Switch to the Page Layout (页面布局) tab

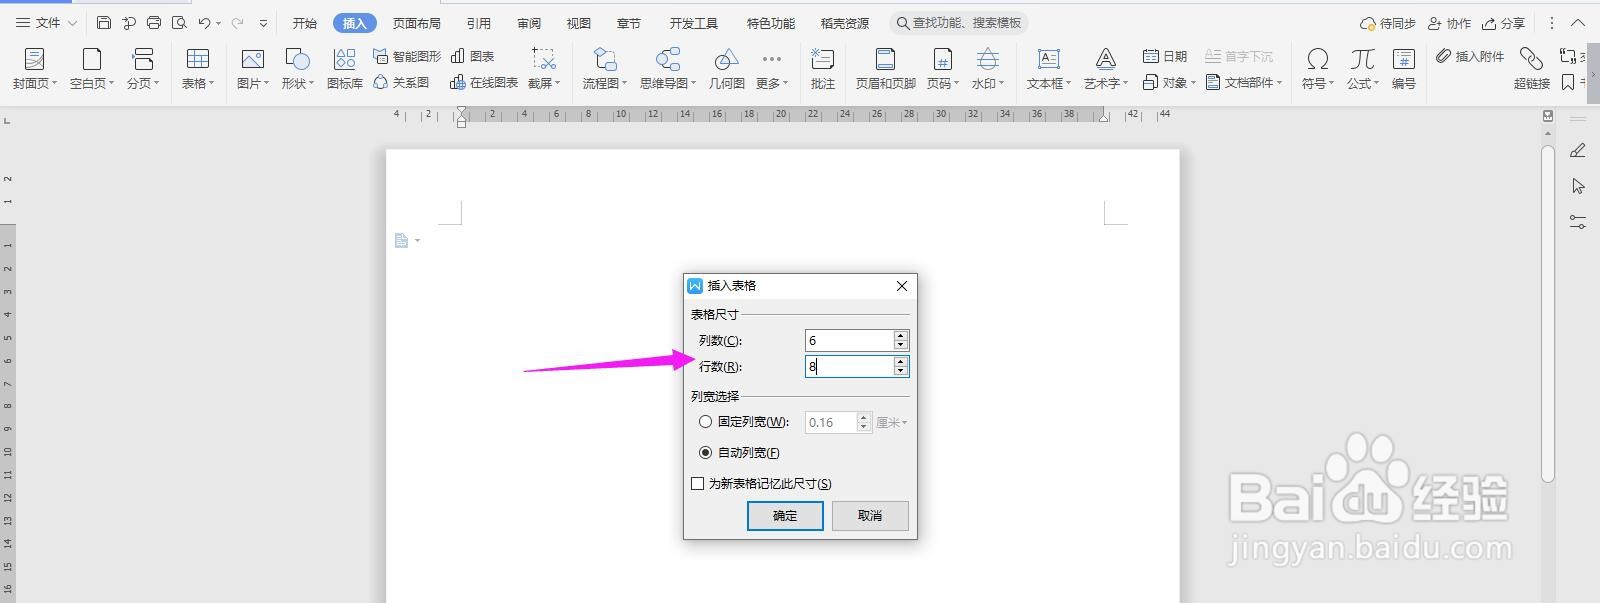click(x=416, y=22)
